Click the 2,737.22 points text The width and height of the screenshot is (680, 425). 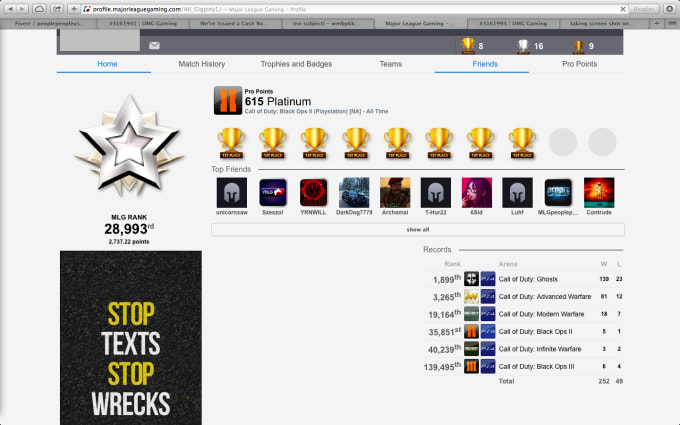pyautogui.click(x=129, y=242)
